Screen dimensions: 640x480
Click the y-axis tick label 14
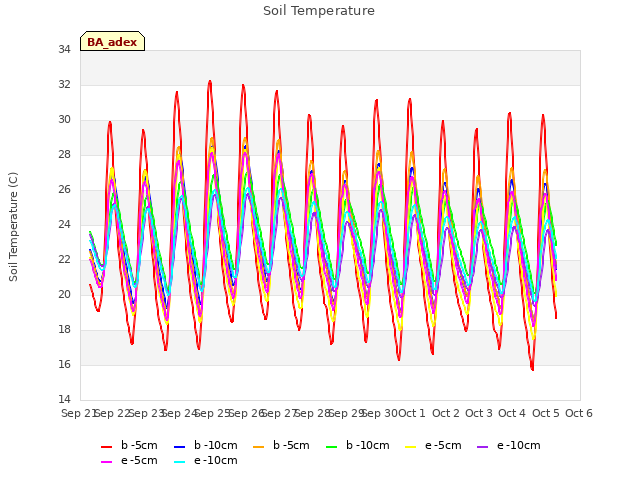[x=64, y=399]
